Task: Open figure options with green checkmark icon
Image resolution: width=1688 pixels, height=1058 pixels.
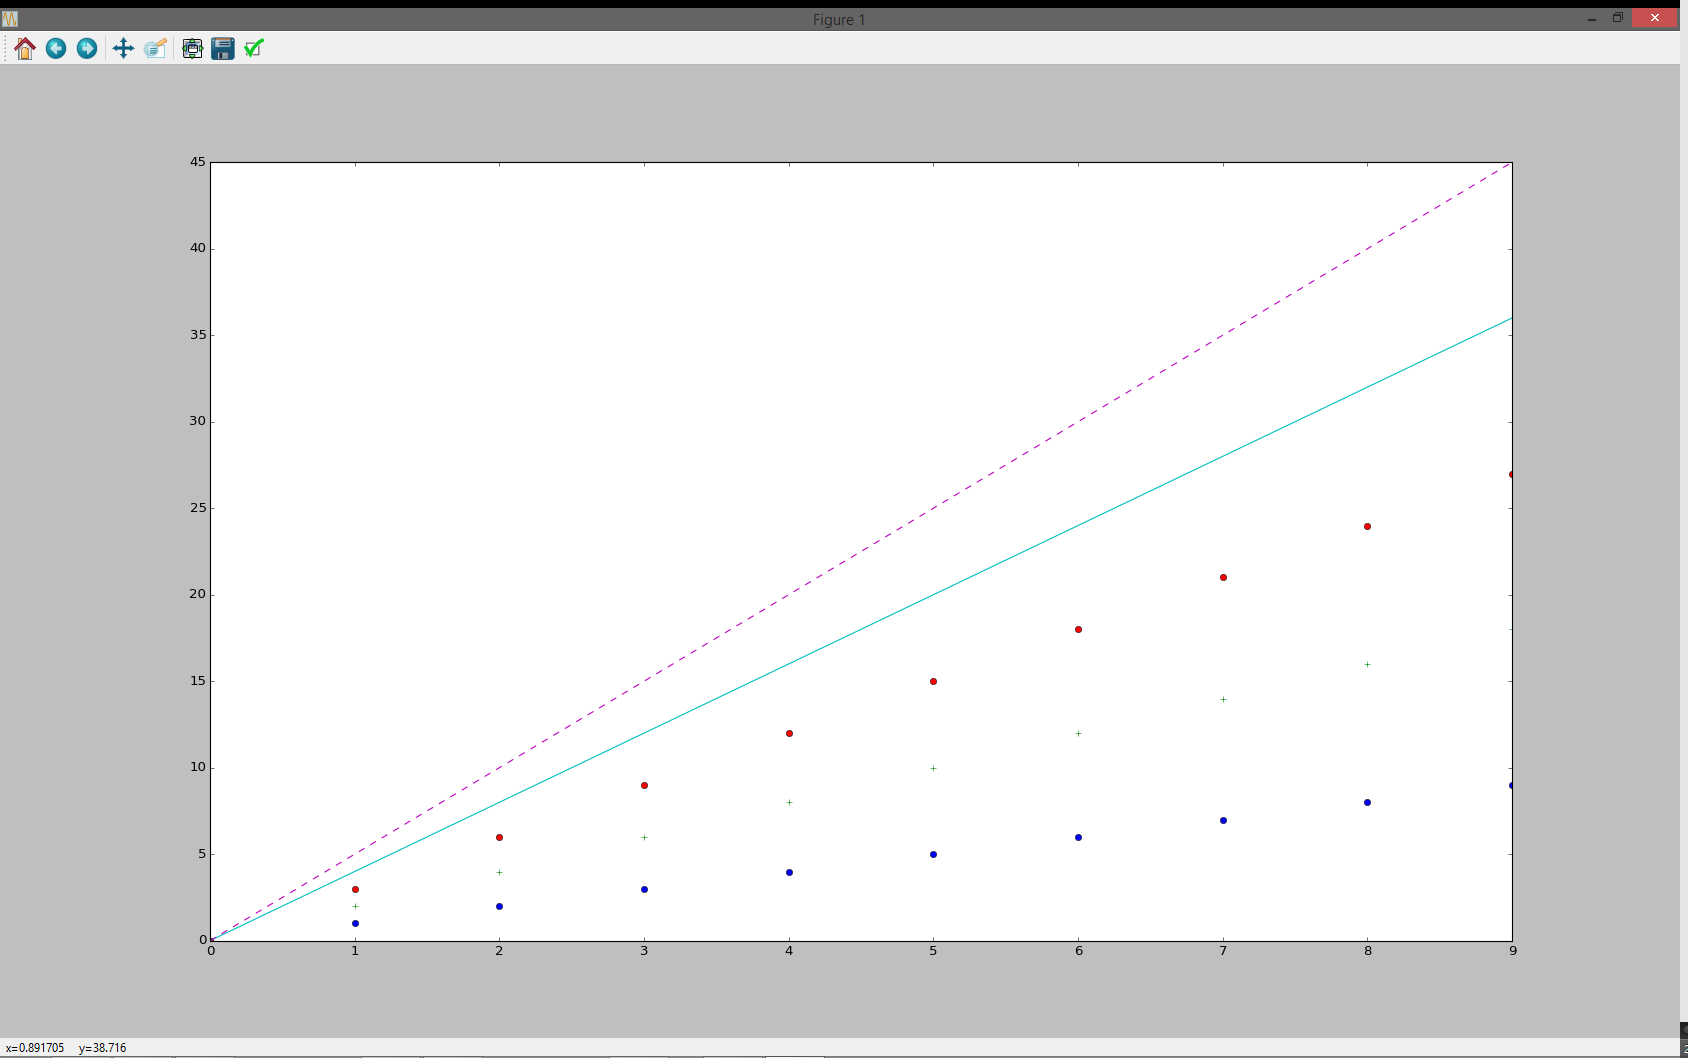Action: (x=254, y=48)
